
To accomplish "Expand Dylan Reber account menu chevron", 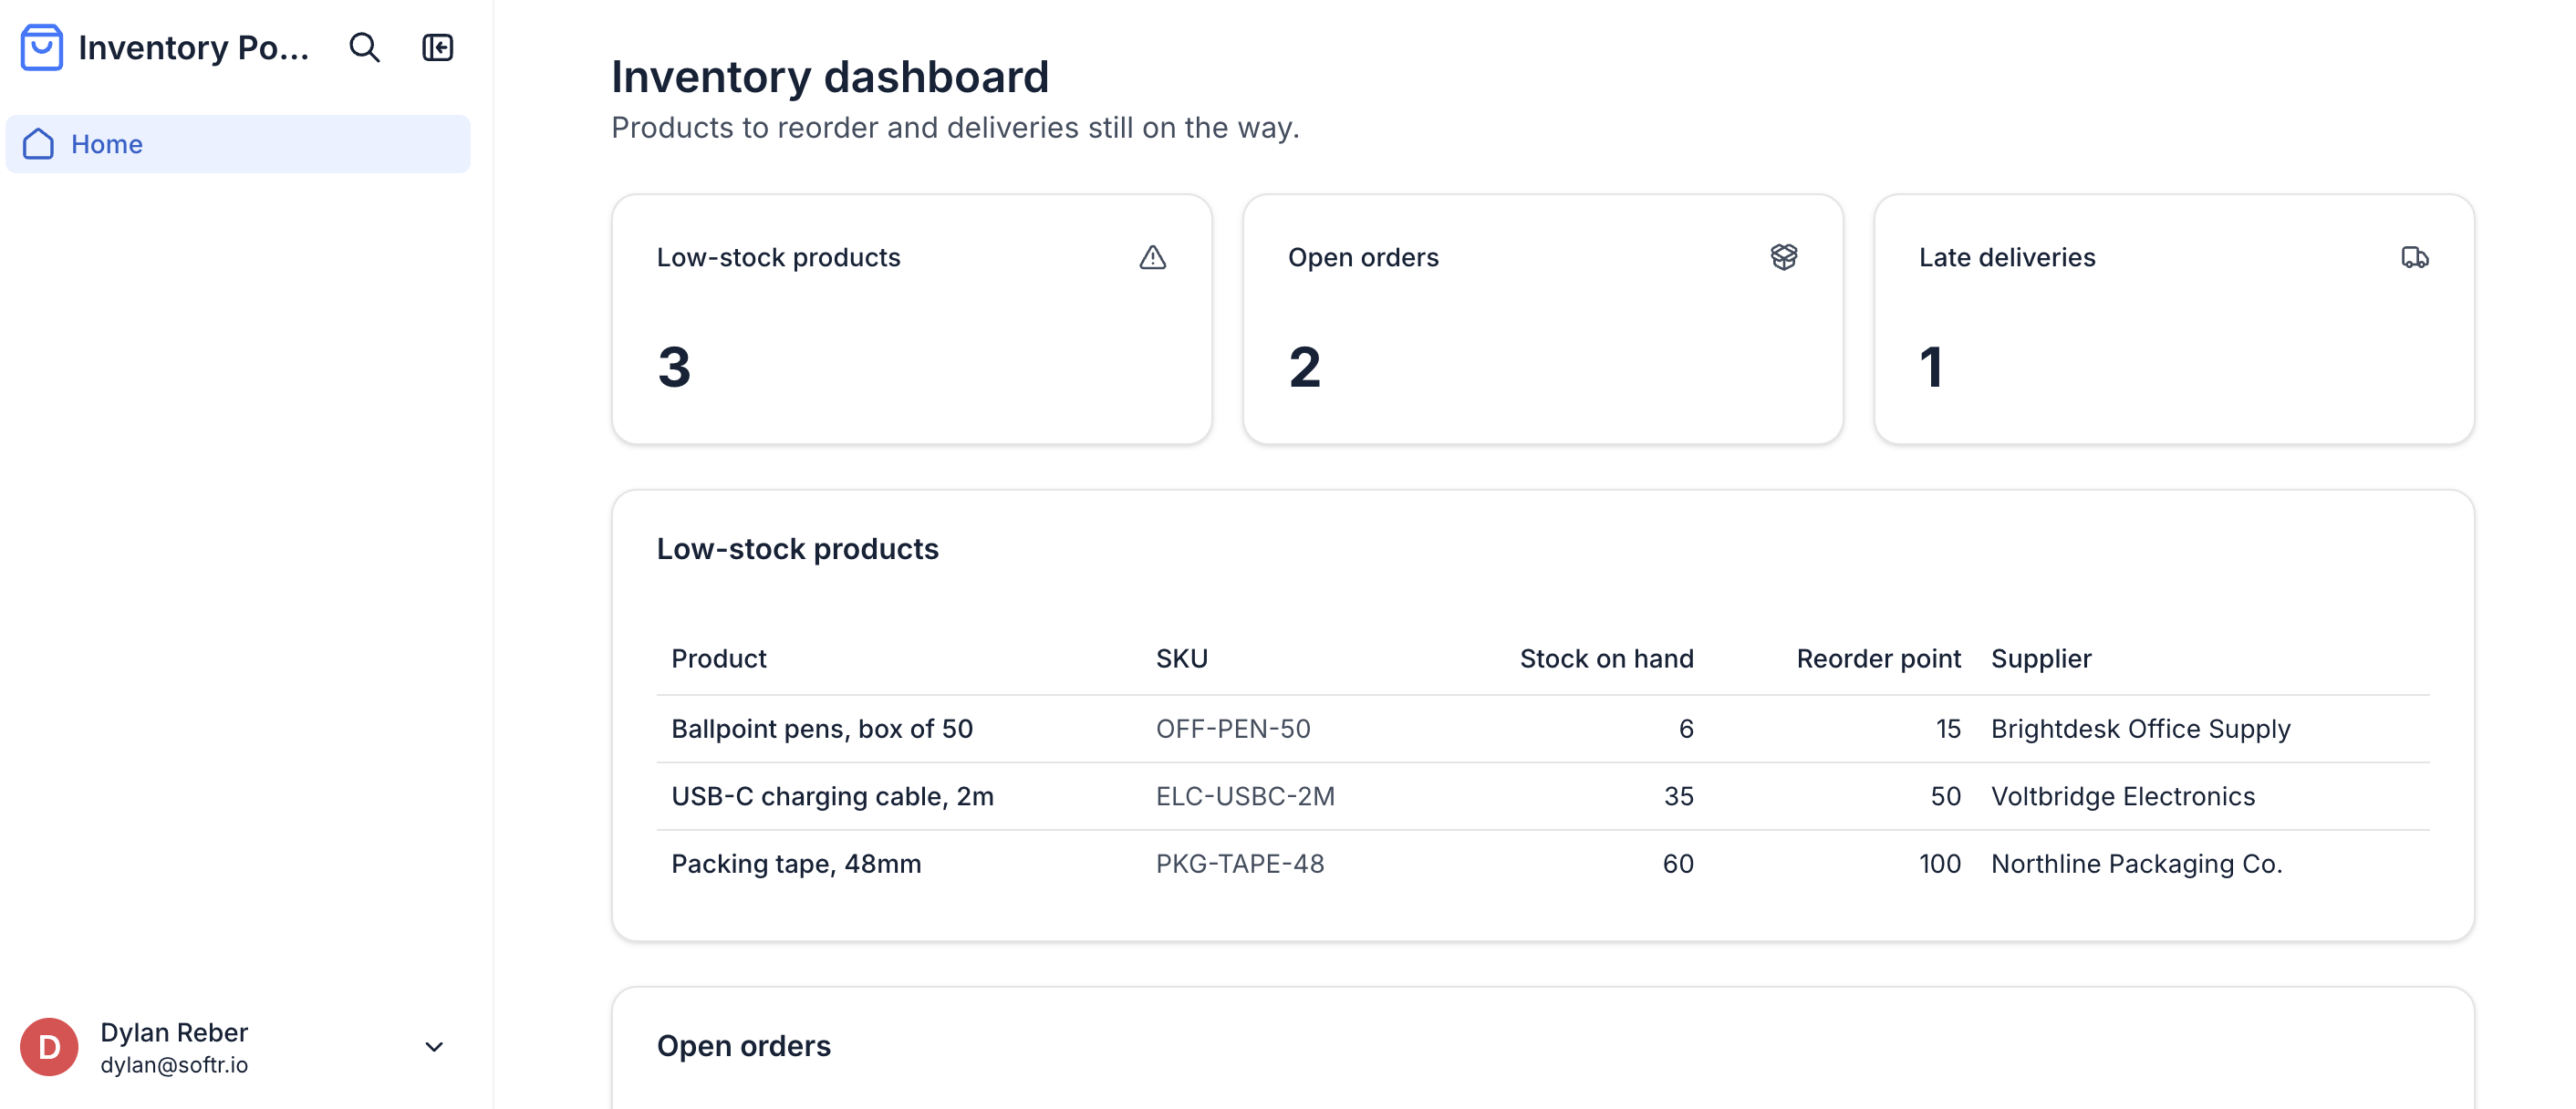I will pyautogui.click(x=434, y=1047).
